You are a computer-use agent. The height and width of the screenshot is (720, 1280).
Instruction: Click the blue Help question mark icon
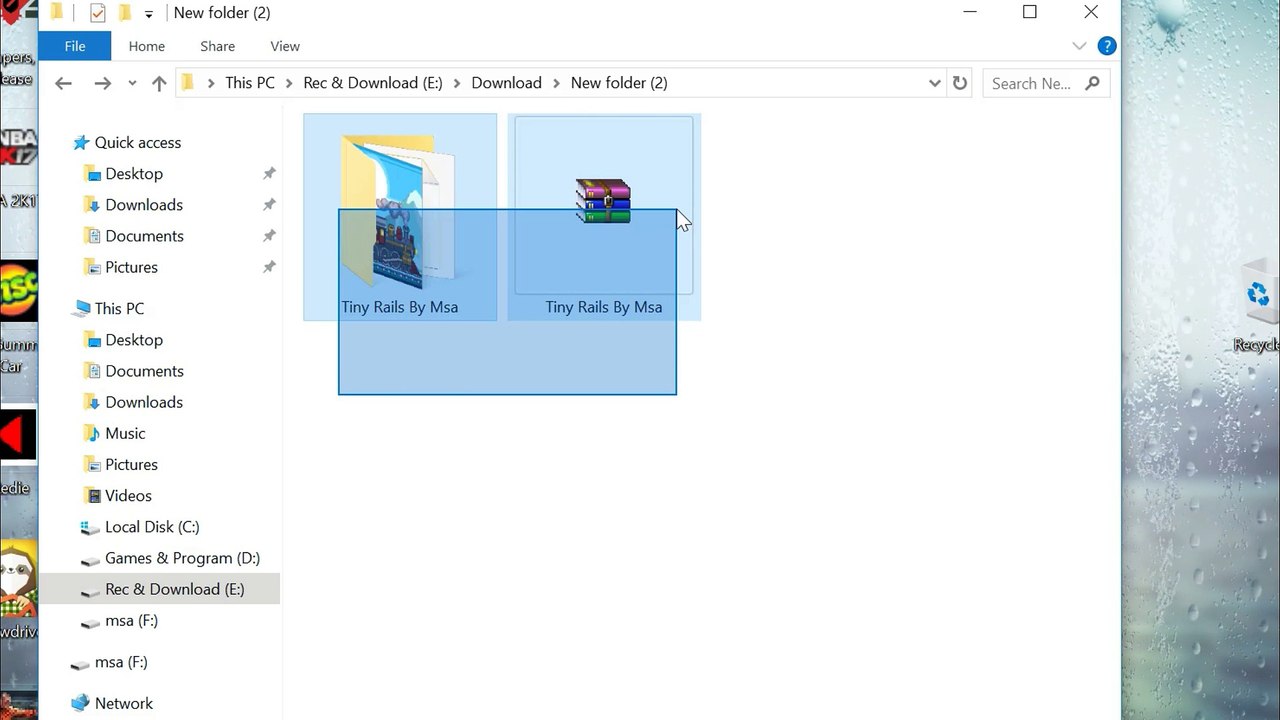tap(1106, 46)
